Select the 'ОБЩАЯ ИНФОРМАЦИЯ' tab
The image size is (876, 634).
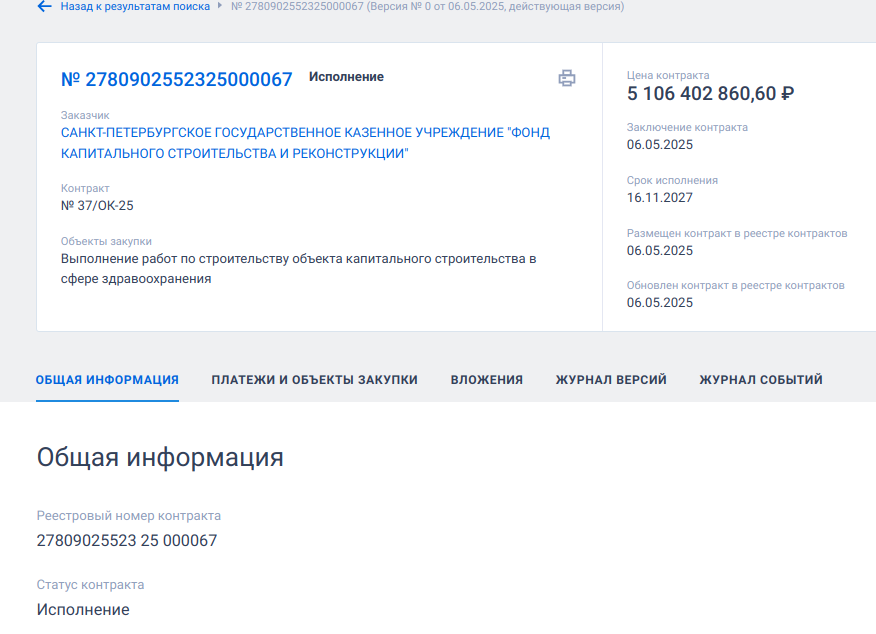(107, 380)
